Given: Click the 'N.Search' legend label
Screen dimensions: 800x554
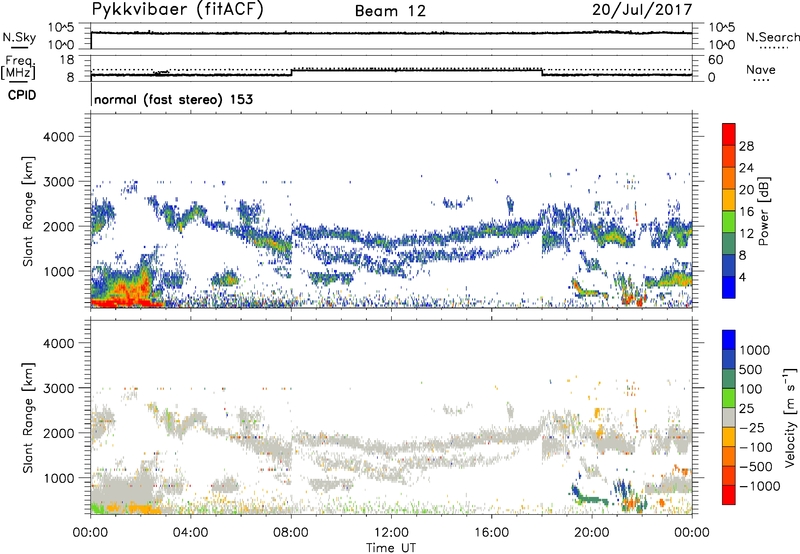Looking at the screenshot, I should (772, 37).
